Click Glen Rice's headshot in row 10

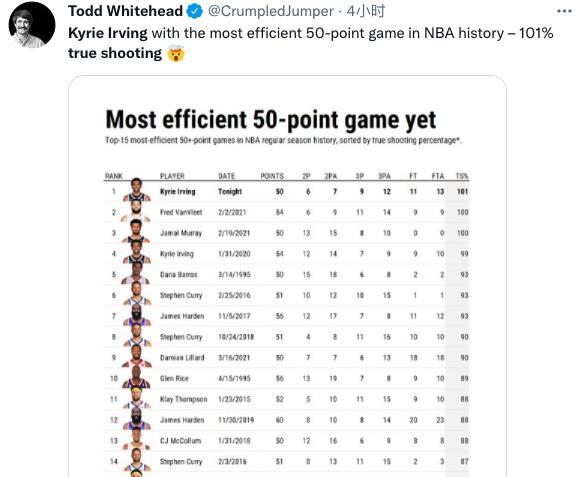(136, 377)
